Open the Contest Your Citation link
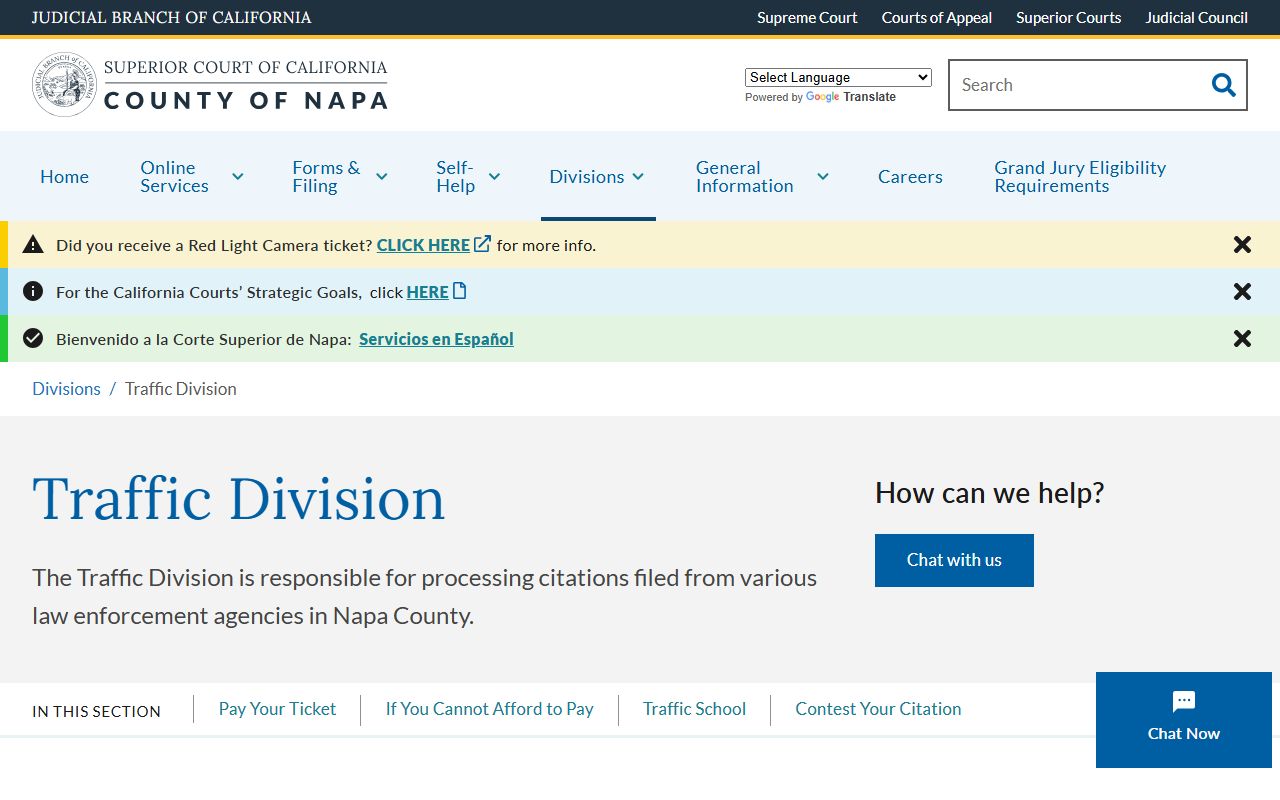This screenshot has height=800, width=1280. pyautogui.click(x=878, y=709)
